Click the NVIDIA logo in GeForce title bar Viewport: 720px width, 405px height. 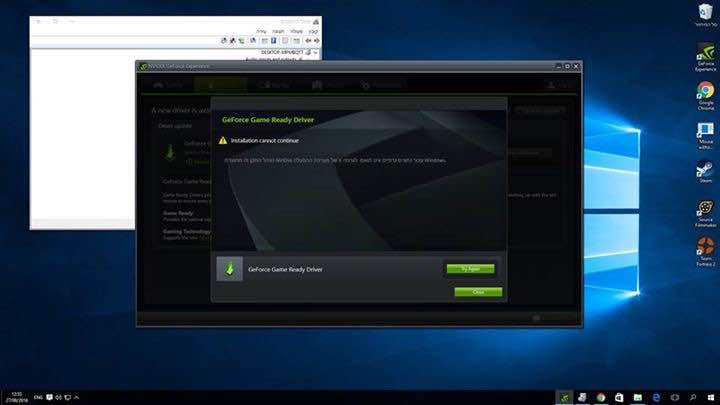click(144, 67)
